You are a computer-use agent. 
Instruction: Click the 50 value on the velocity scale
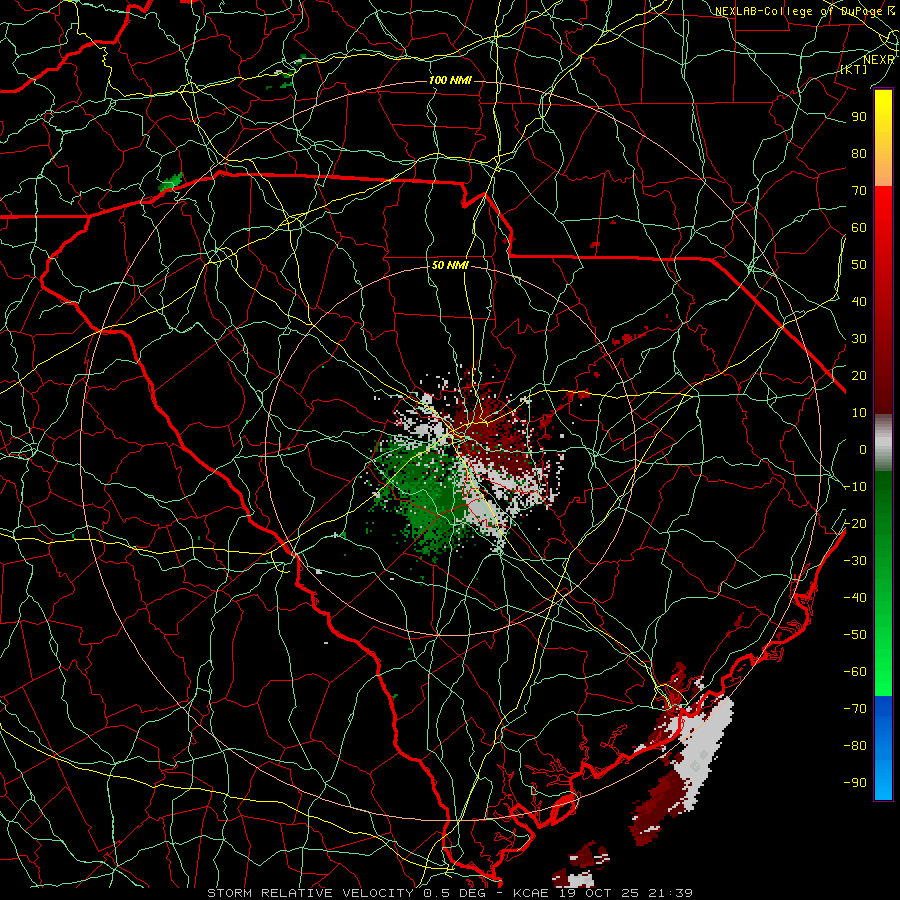pos(859,265)
